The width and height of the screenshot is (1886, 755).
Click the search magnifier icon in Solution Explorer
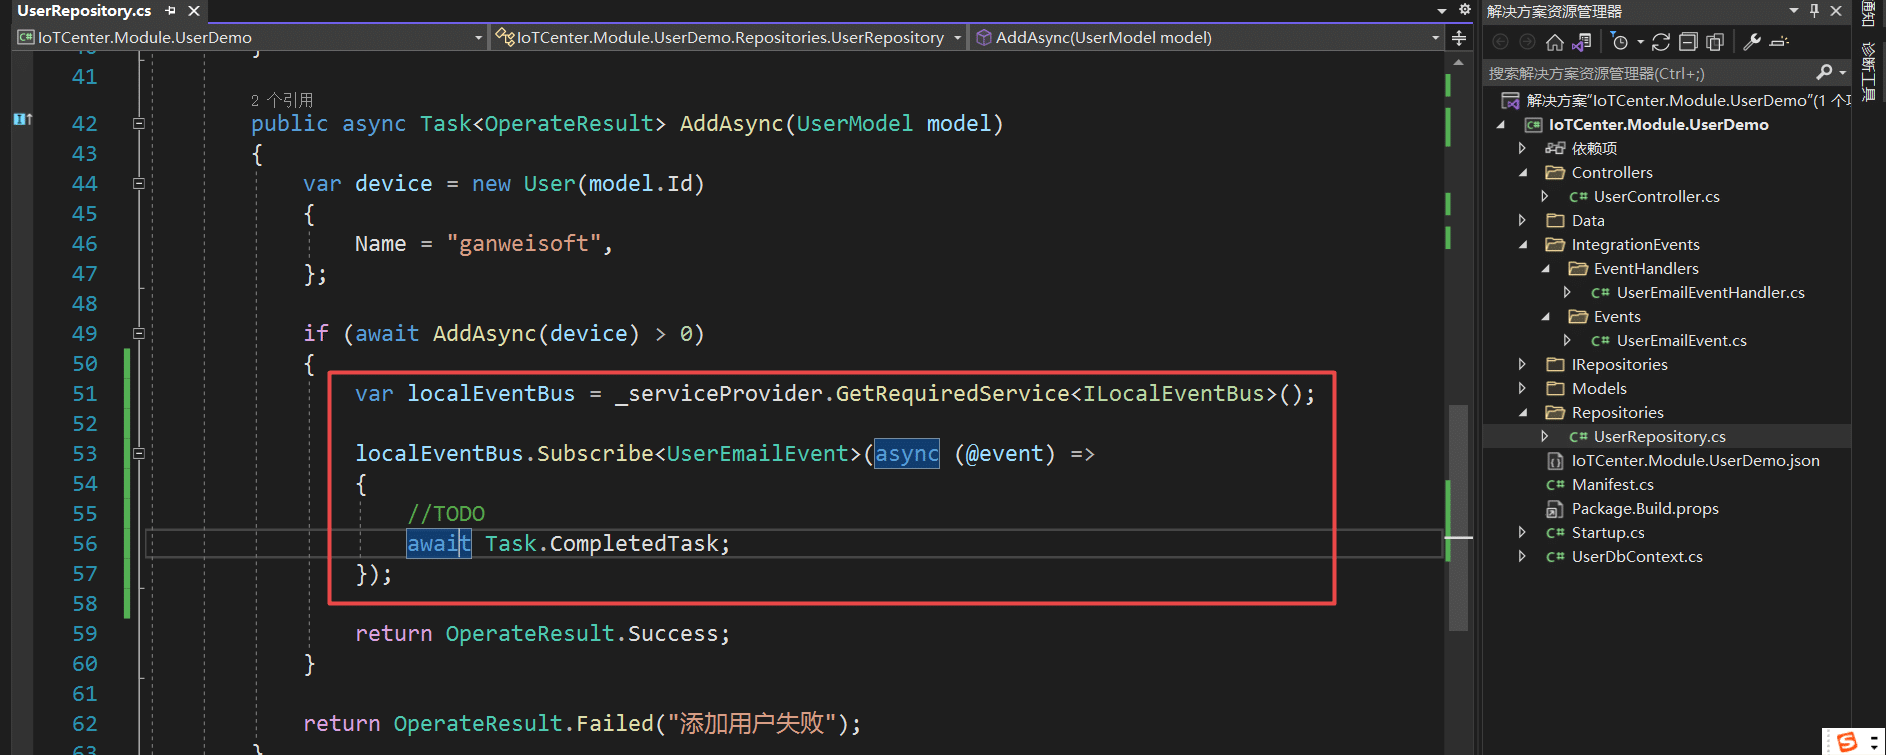[x=1824, y=72]
